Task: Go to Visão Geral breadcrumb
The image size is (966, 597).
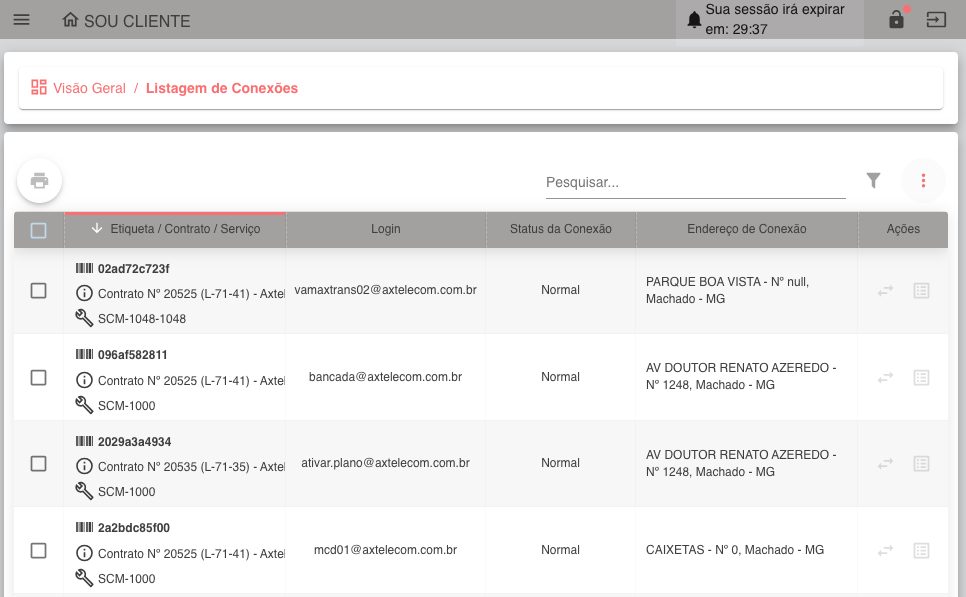Action: 89,88
